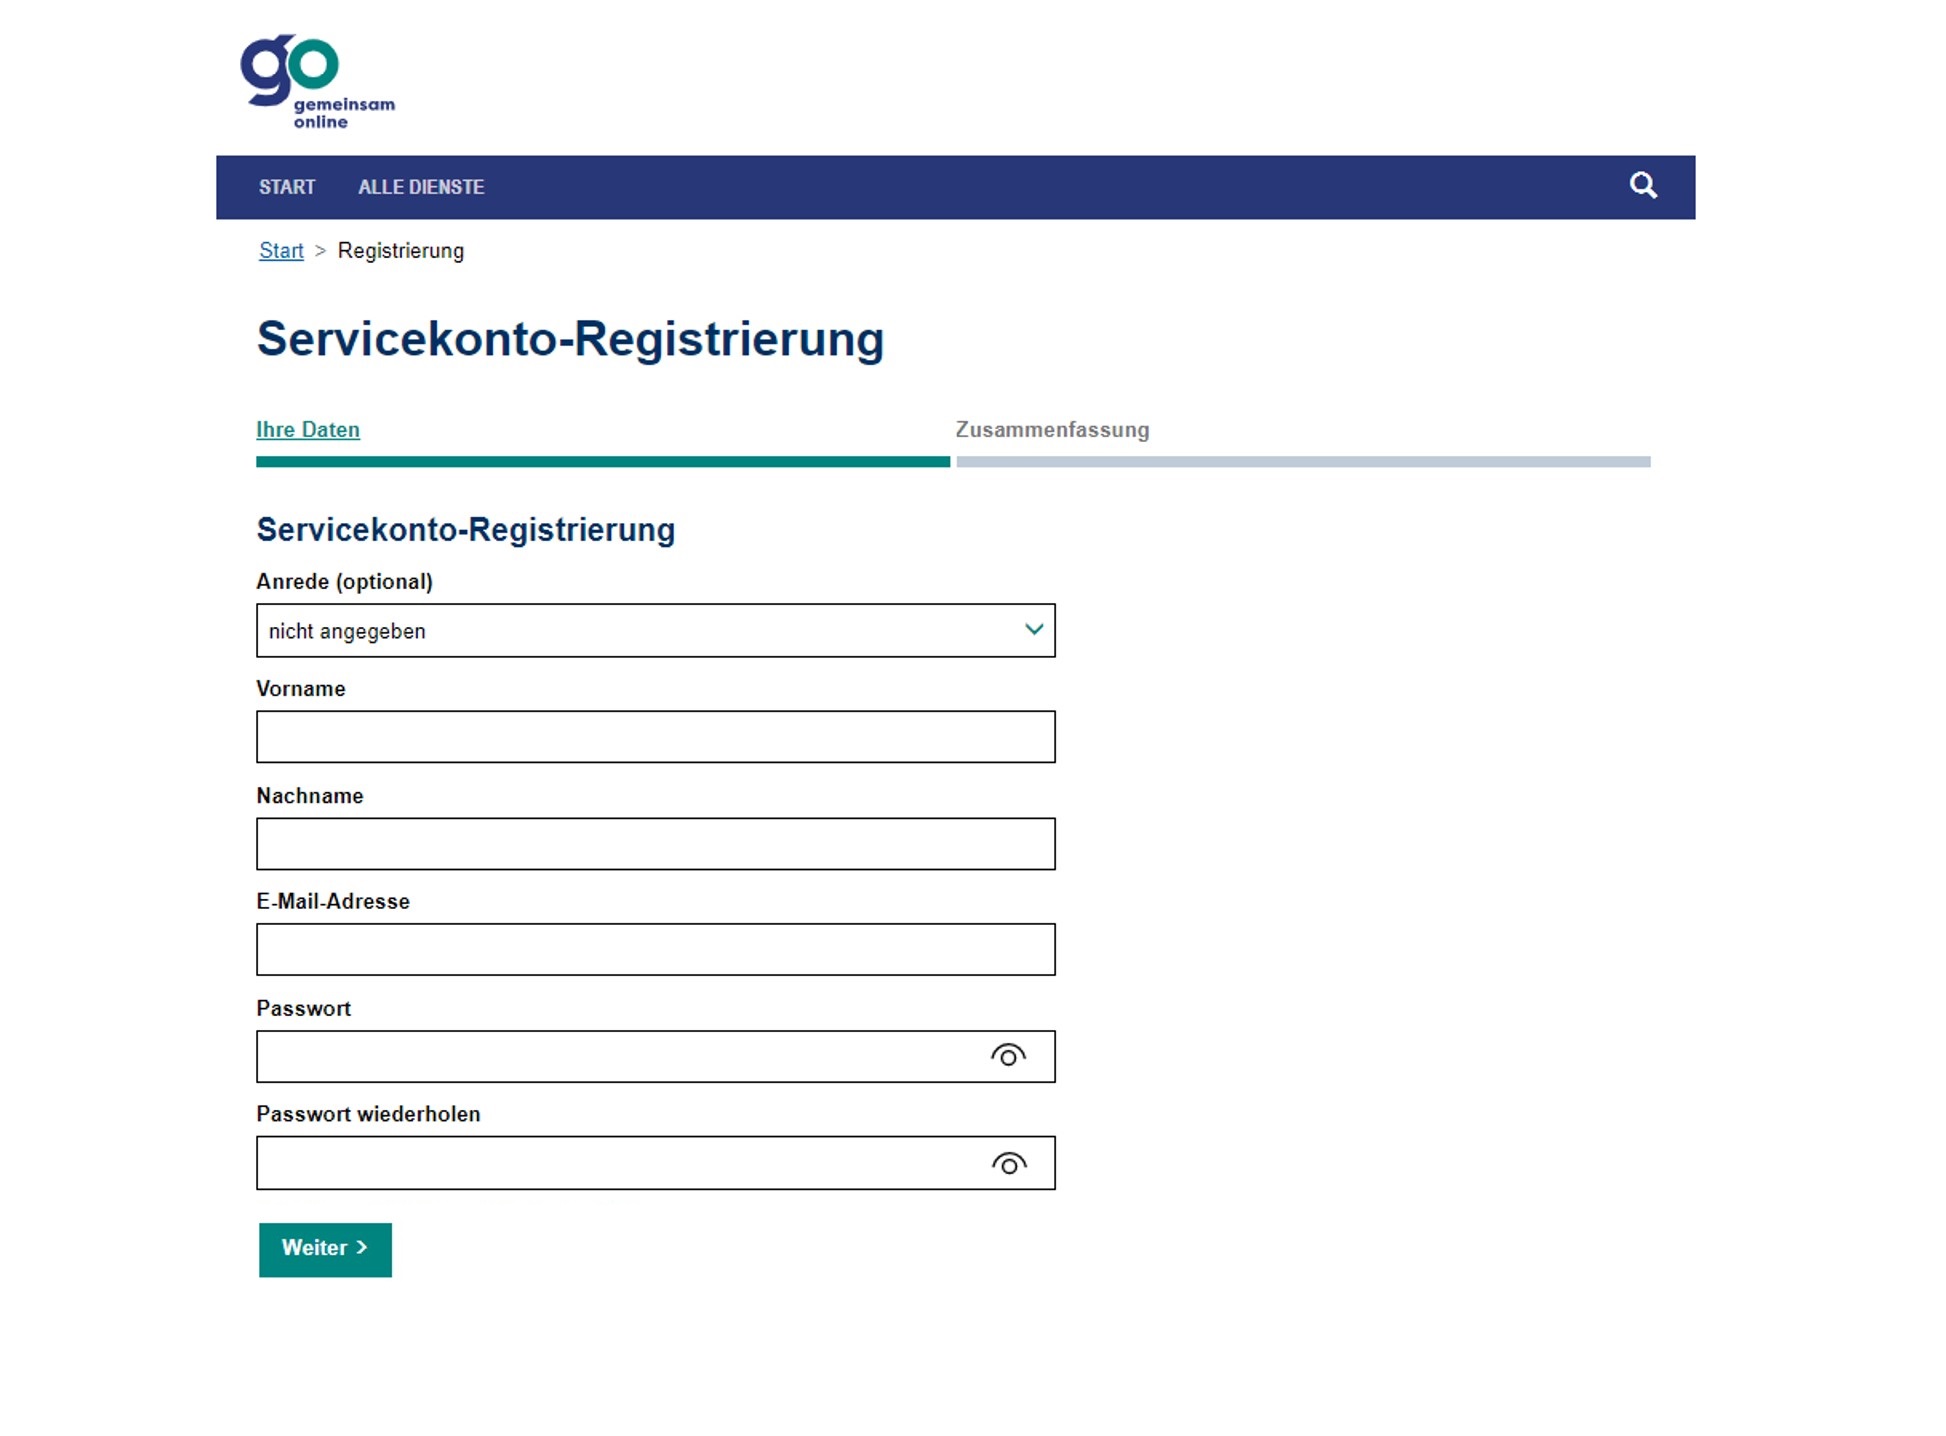
Task: Follow the Start breadcrumb link
Action: coord(281,251)
